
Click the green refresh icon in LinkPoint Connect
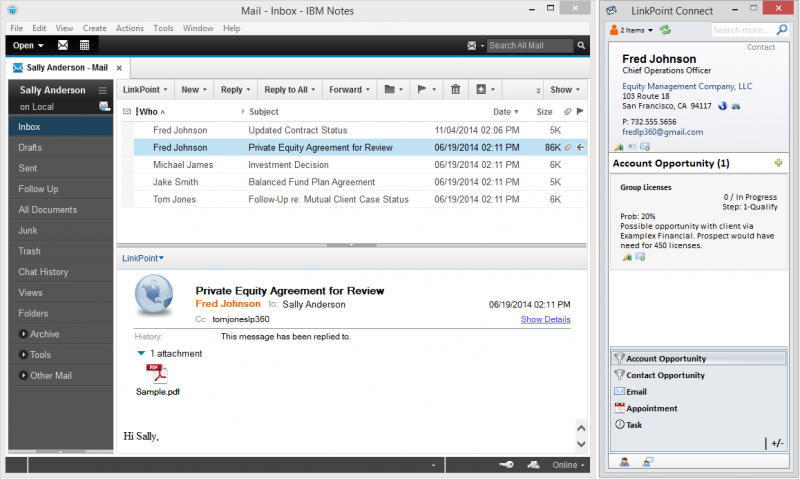point(665,30)
